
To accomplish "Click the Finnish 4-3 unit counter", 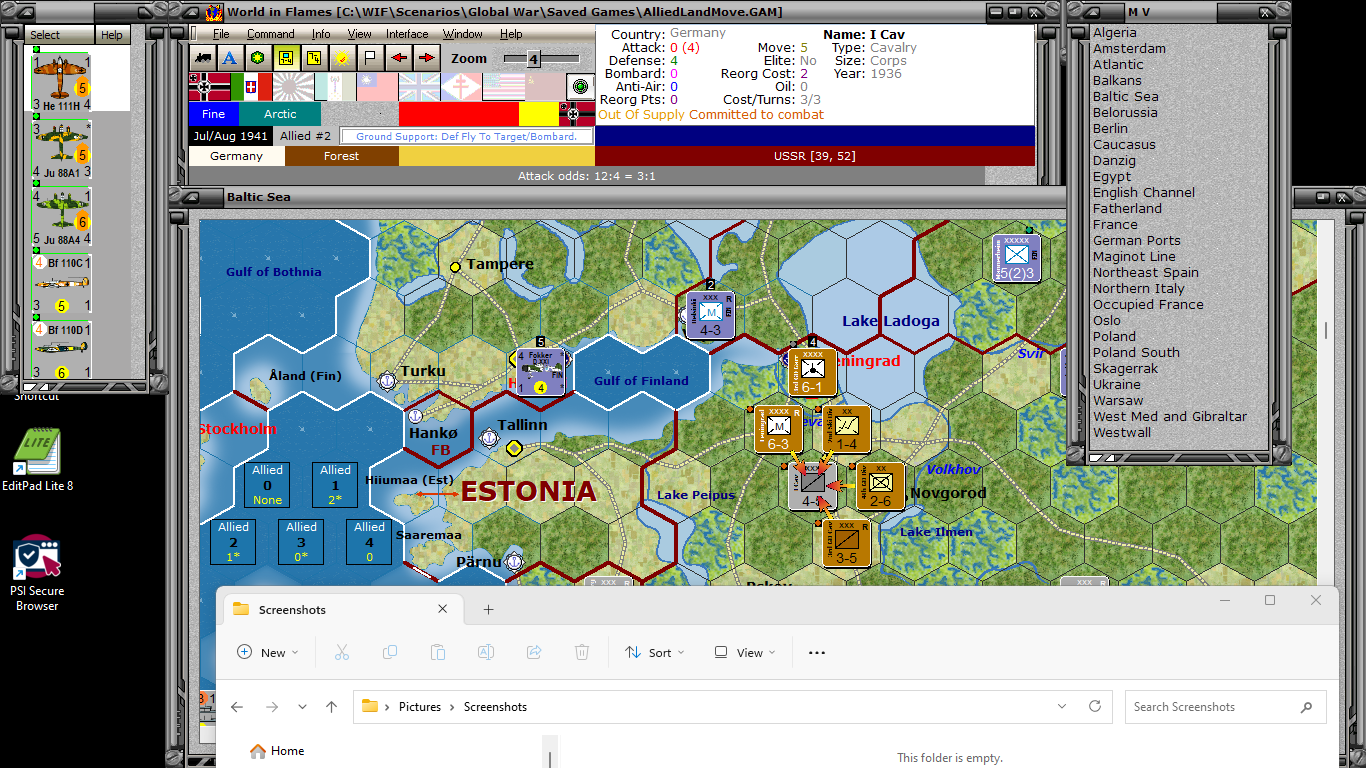I will pos(710,314).
